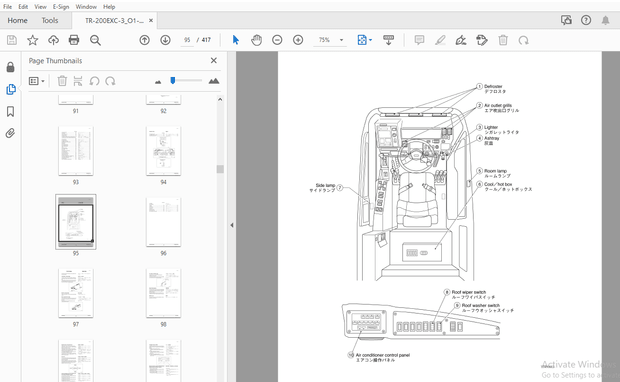Open the Attachments paperclip sidebar icon
This screenshot has width=620, height=382.
(x=11, y=133)
